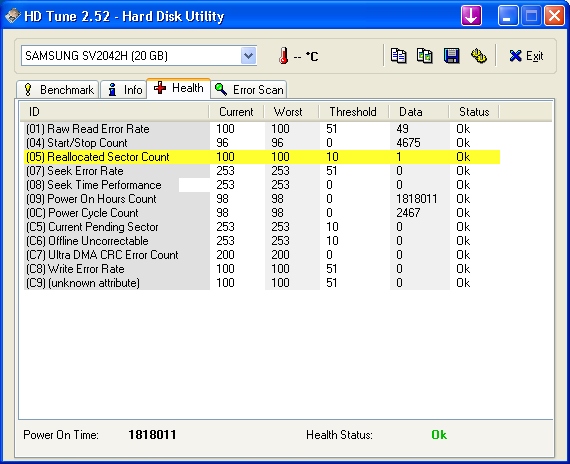Click the Current column header
Image resolution: width=570 pixels, height=464 pixels.
pyautogui.click(x=236, y=112)
